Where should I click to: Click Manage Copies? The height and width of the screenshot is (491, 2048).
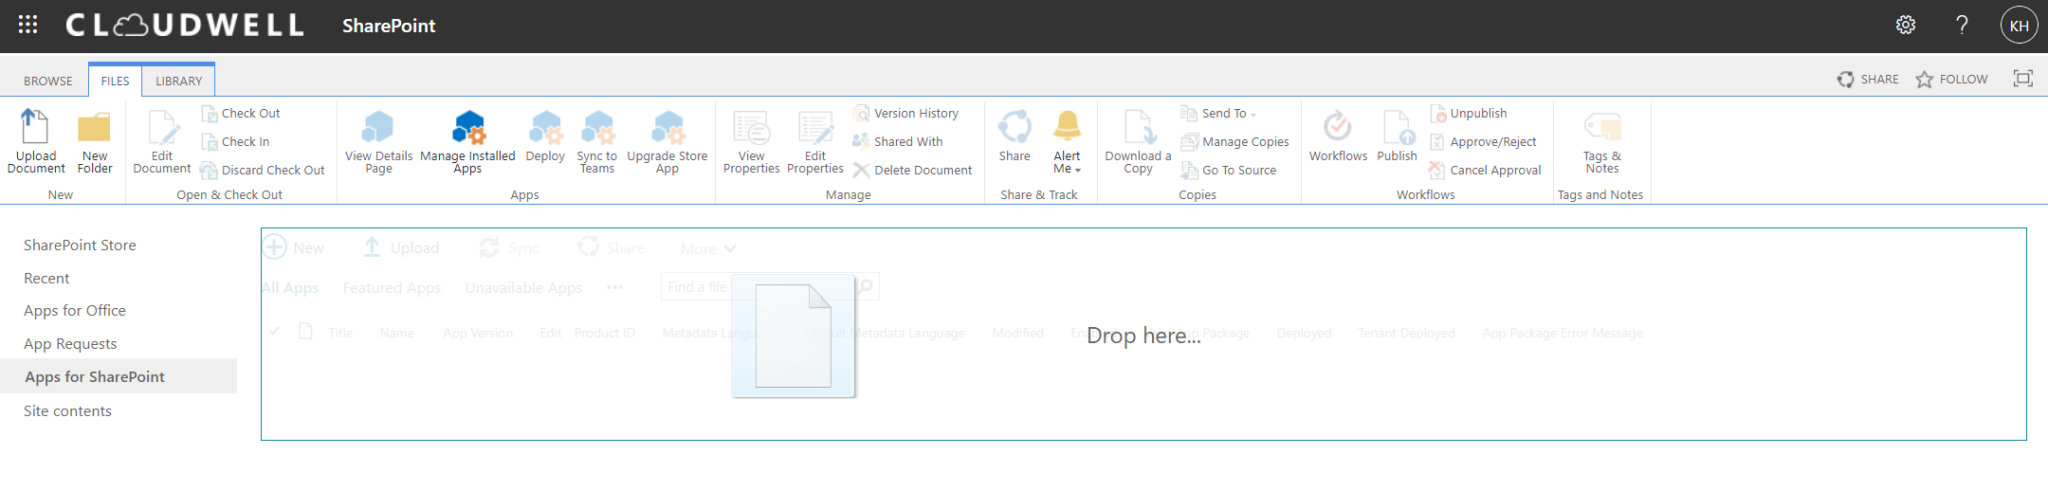[1235, 142]
